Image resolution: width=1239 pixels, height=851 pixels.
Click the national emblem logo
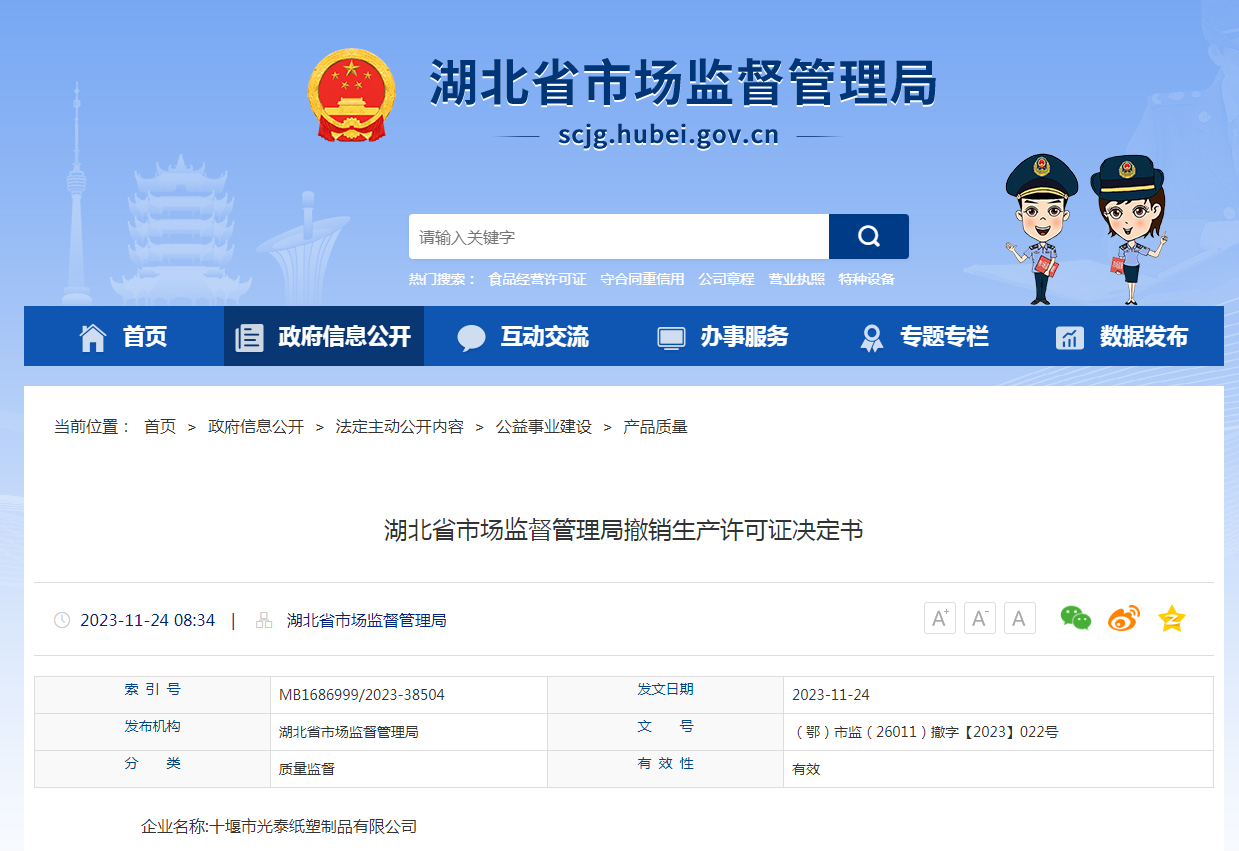[x=351, y=95]
